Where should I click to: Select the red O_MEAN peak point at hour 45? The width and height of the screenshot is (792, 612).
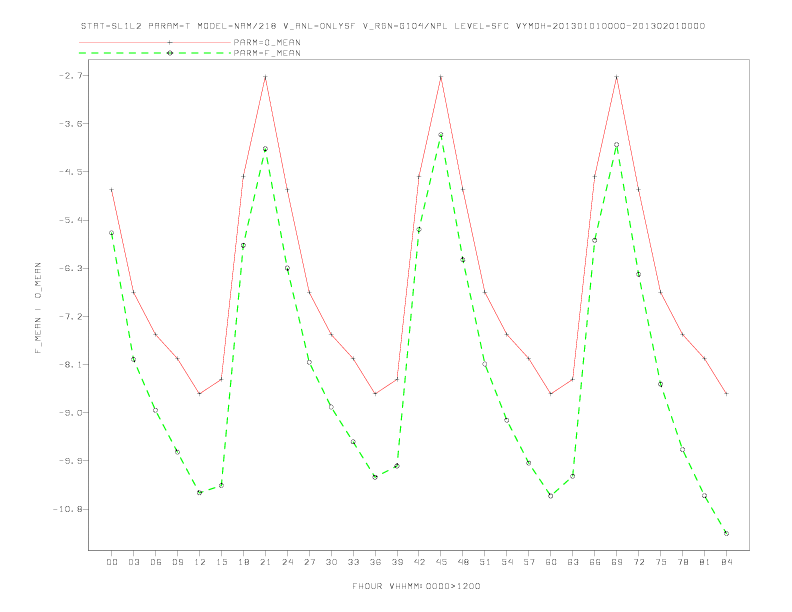coord(441,77)
